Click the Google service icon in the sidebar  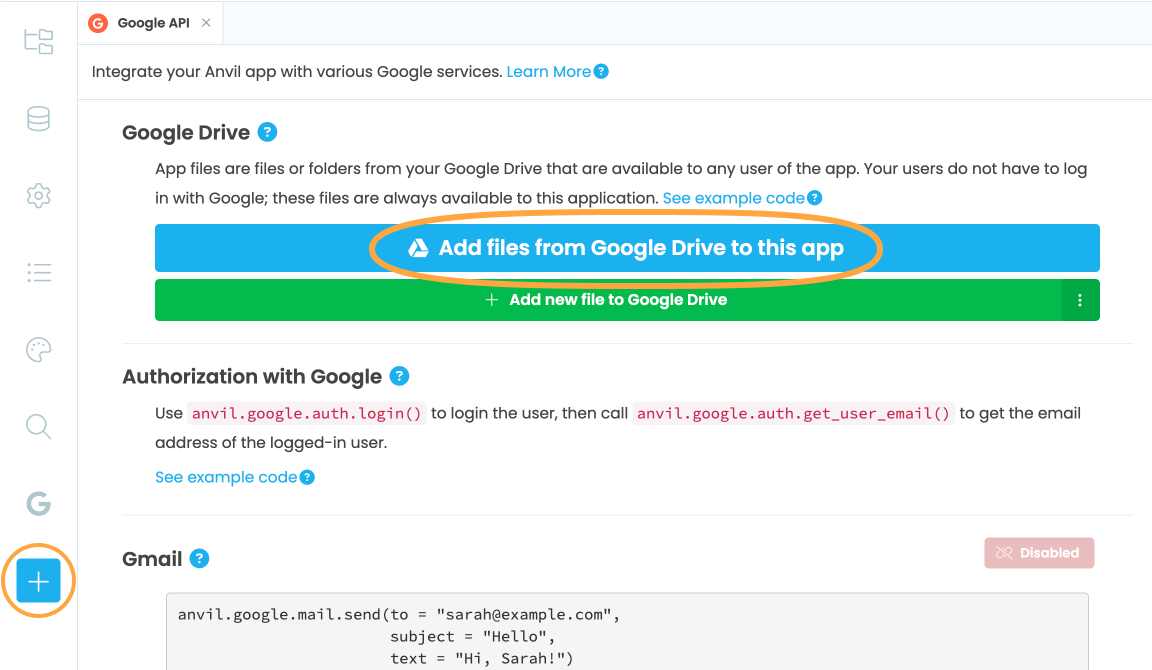[x=38, y=504]
